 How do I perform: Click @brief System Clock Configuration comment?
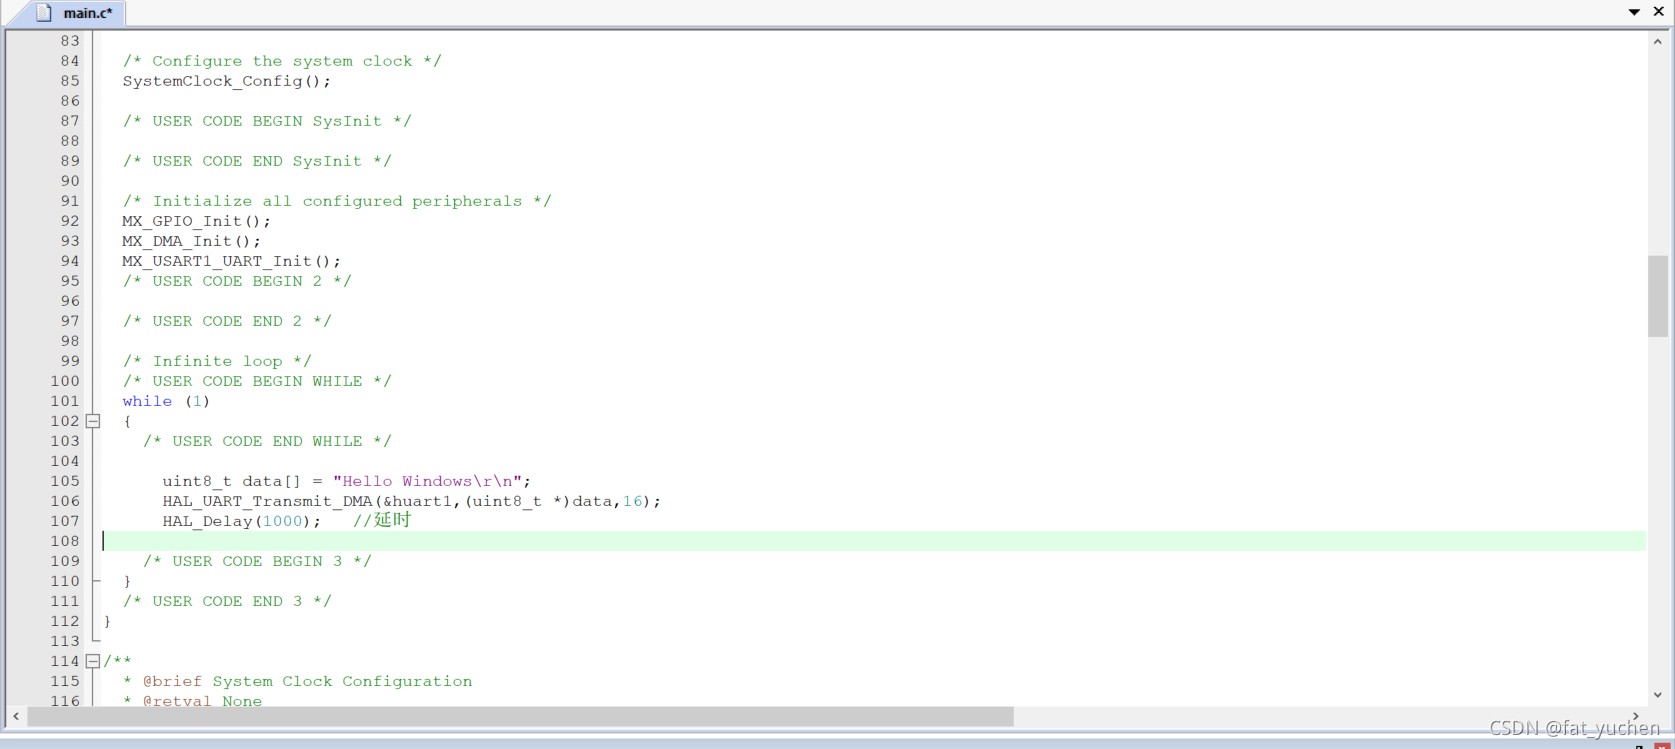pos(307,681)
